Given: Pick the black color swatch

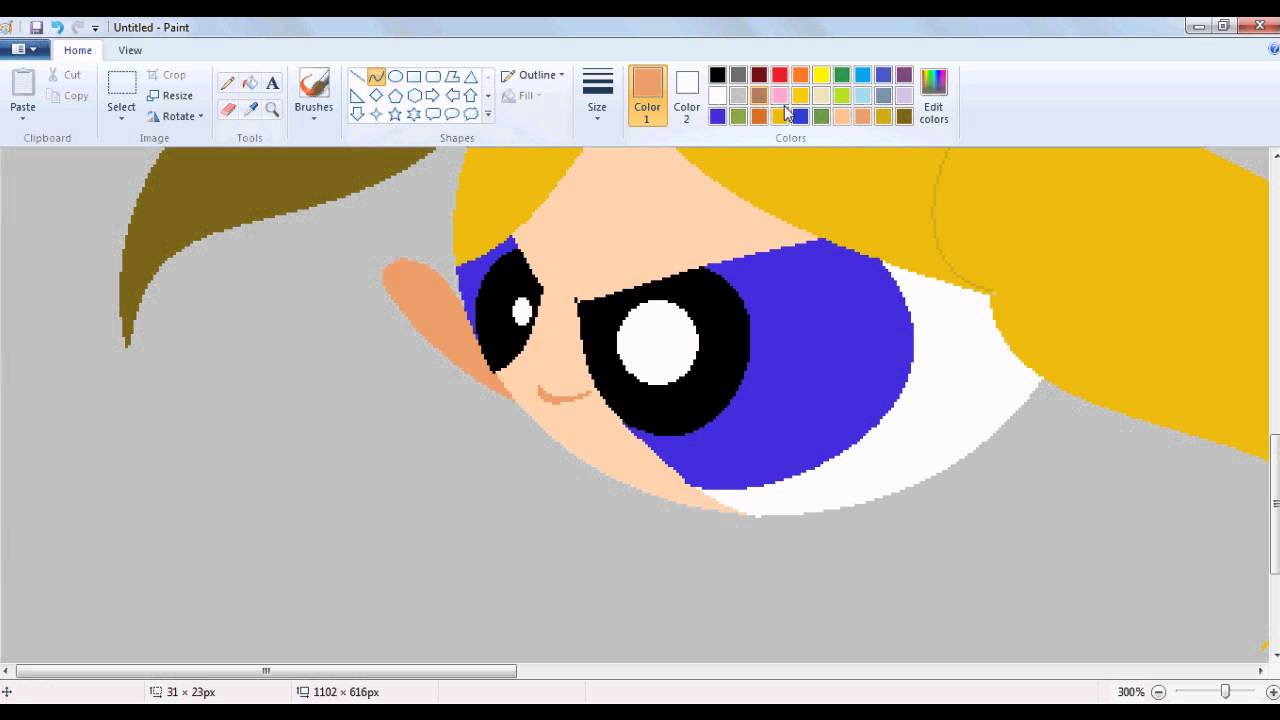Looking at the screenshot, I should (717, 75).
